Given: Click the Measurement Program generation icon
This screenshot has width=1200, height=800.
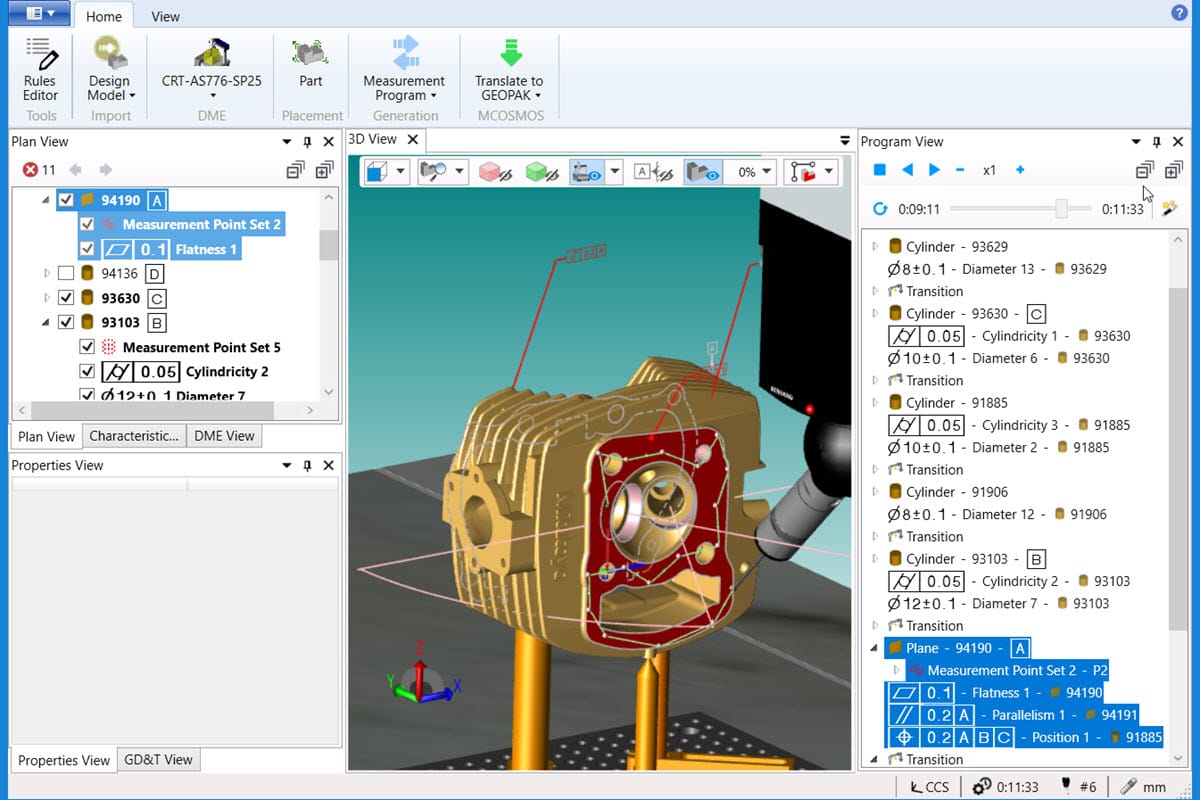Looking at the screenshot, I should point(404,53).
